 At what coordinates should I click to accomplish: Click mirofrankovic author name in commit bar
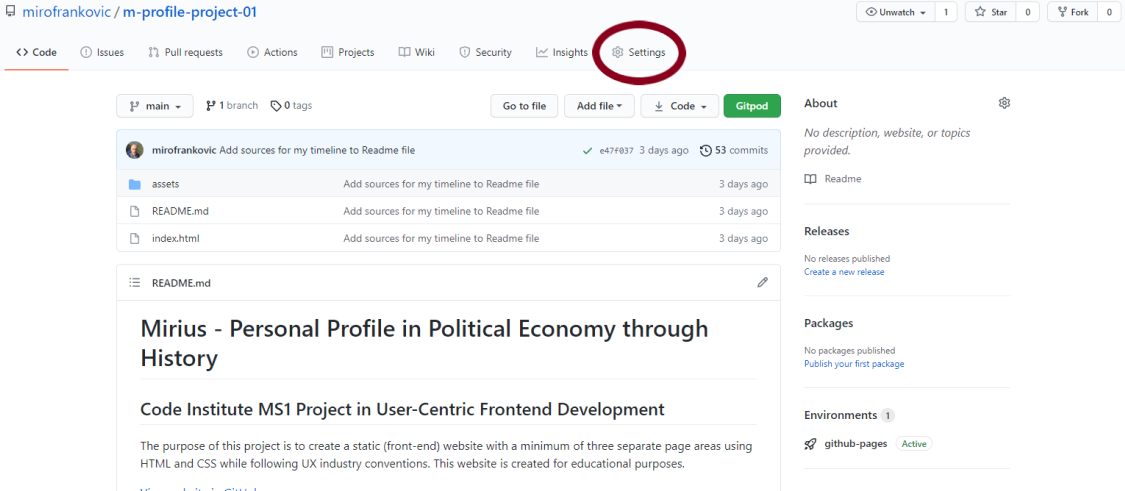pyautogui.click(x=184, y=150)
